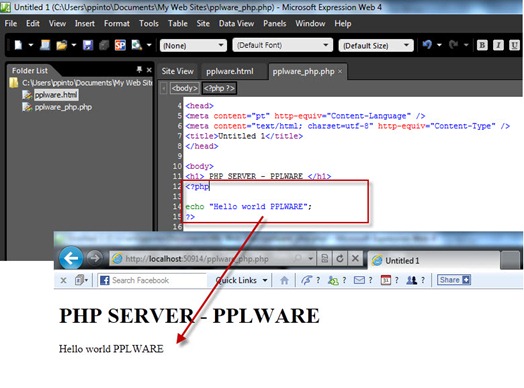Screen dimensions: 524x388
Task: Click the Save floppy disk icon
Action: [88, 45]
